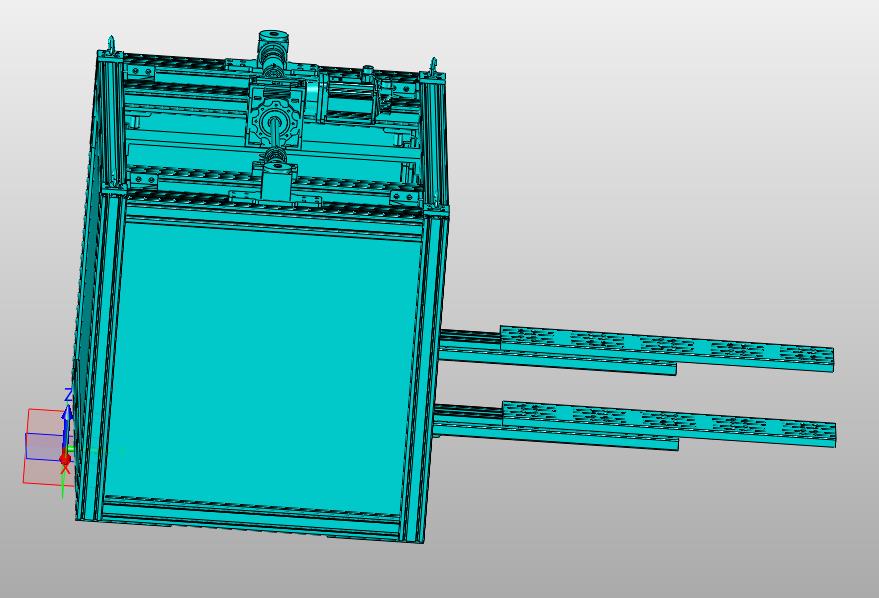The height and width of the screenshot is (598, 879).
Task: Click the red X axis label
Action: pos(65,469)
